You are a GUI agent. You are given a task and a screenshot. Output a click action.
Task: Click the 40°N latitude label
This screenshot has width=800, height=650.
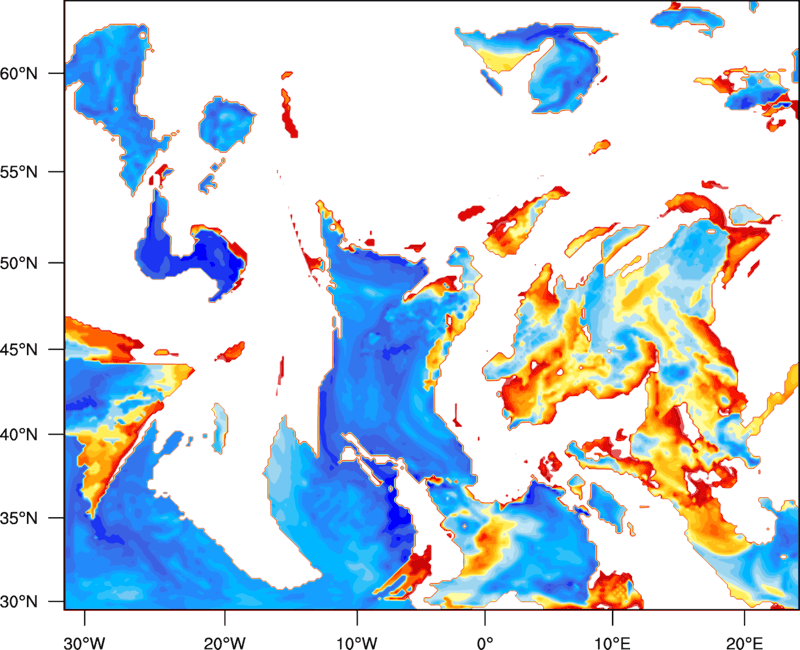click(x=19, y=435)
